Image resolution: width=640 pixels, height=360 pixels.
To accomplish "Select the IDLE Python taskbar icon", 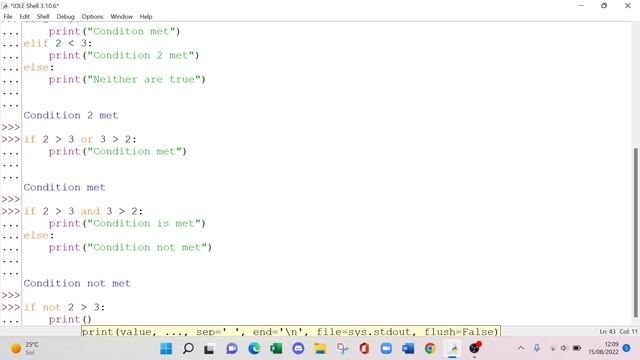I will (452, 349).
